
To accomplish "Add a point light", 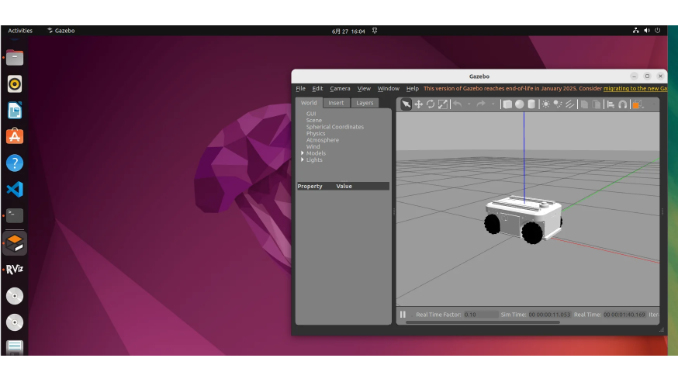I will coord(546,104).
